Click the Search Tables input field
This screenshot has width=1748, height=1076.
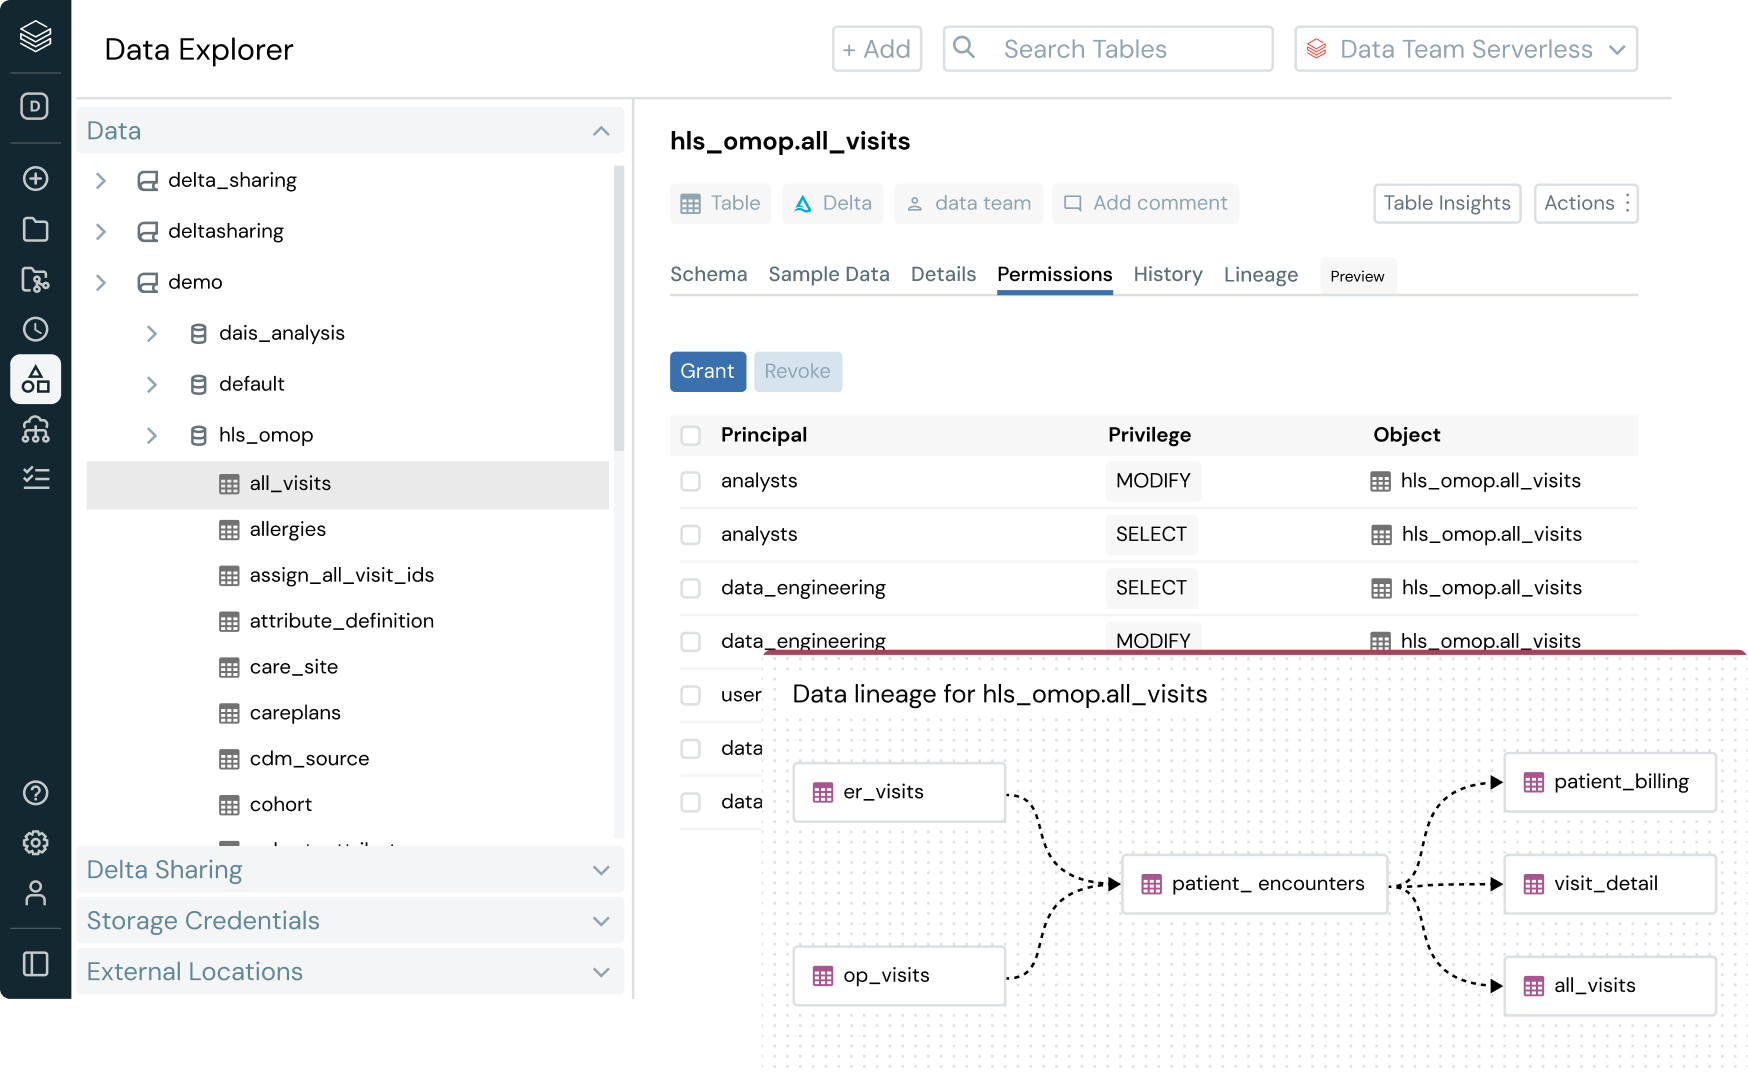click(x=1107, y=49)
